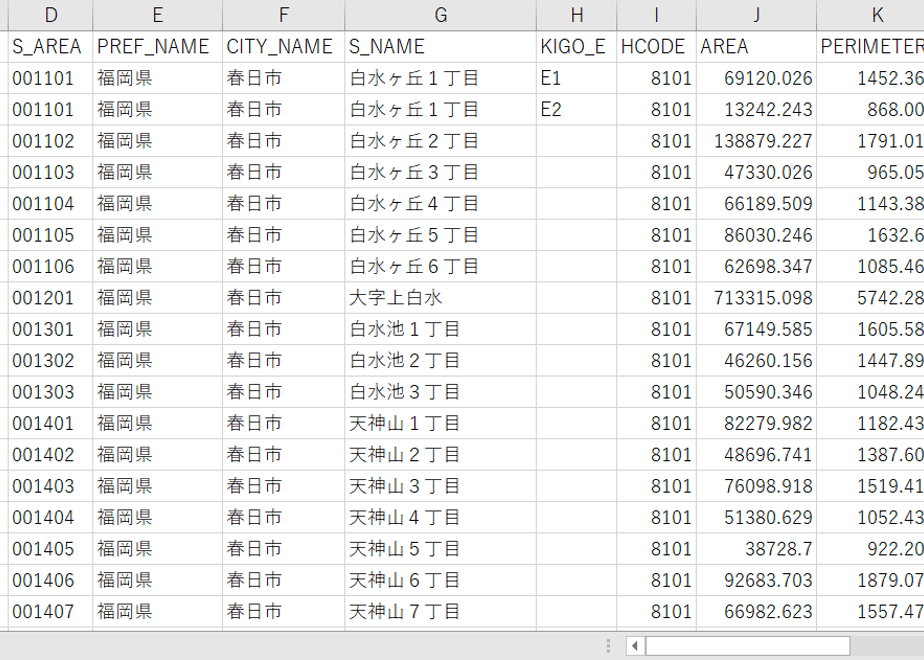Select column I header
The width and height of the screenshot is (924, 660).
click(656, 15)
